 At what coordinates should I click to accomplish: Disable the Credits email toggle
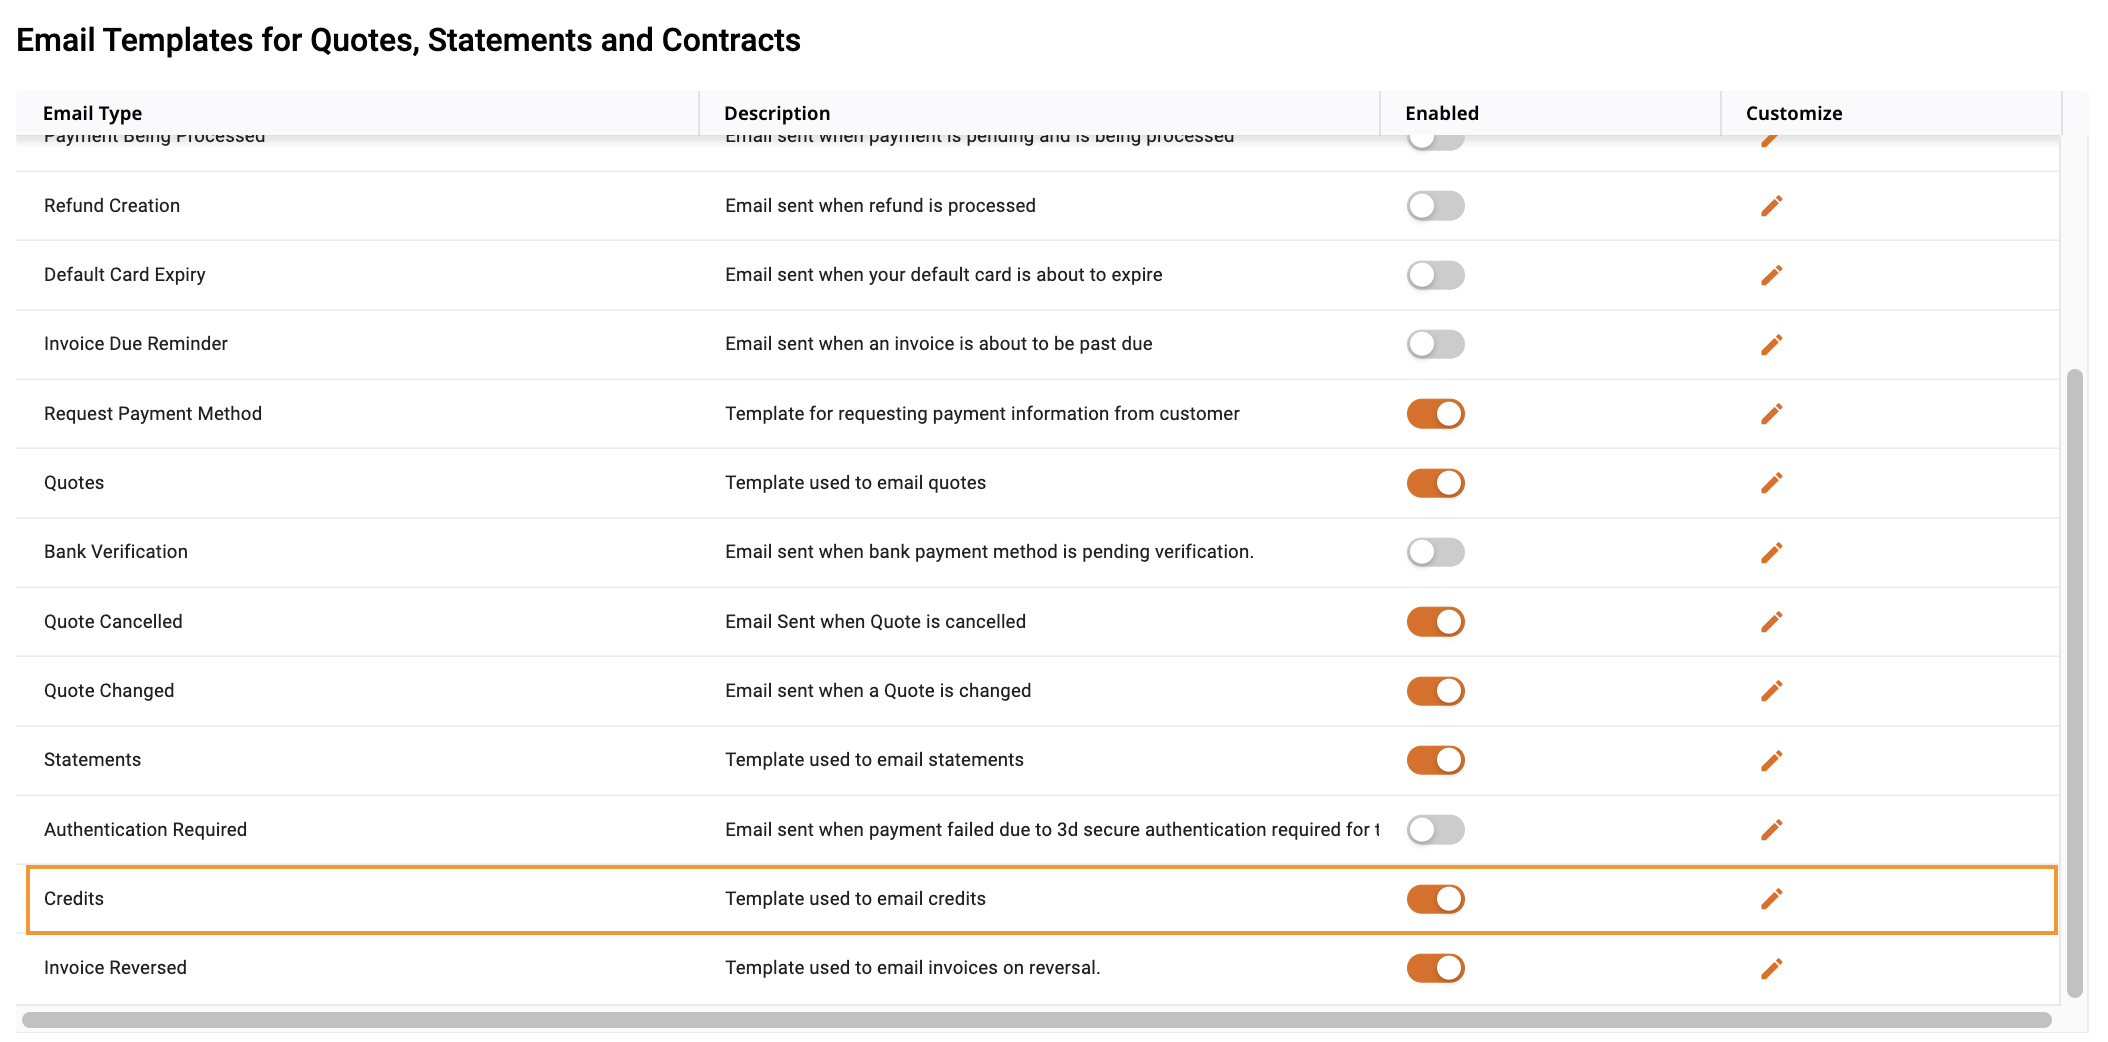tap(1435, 899)
